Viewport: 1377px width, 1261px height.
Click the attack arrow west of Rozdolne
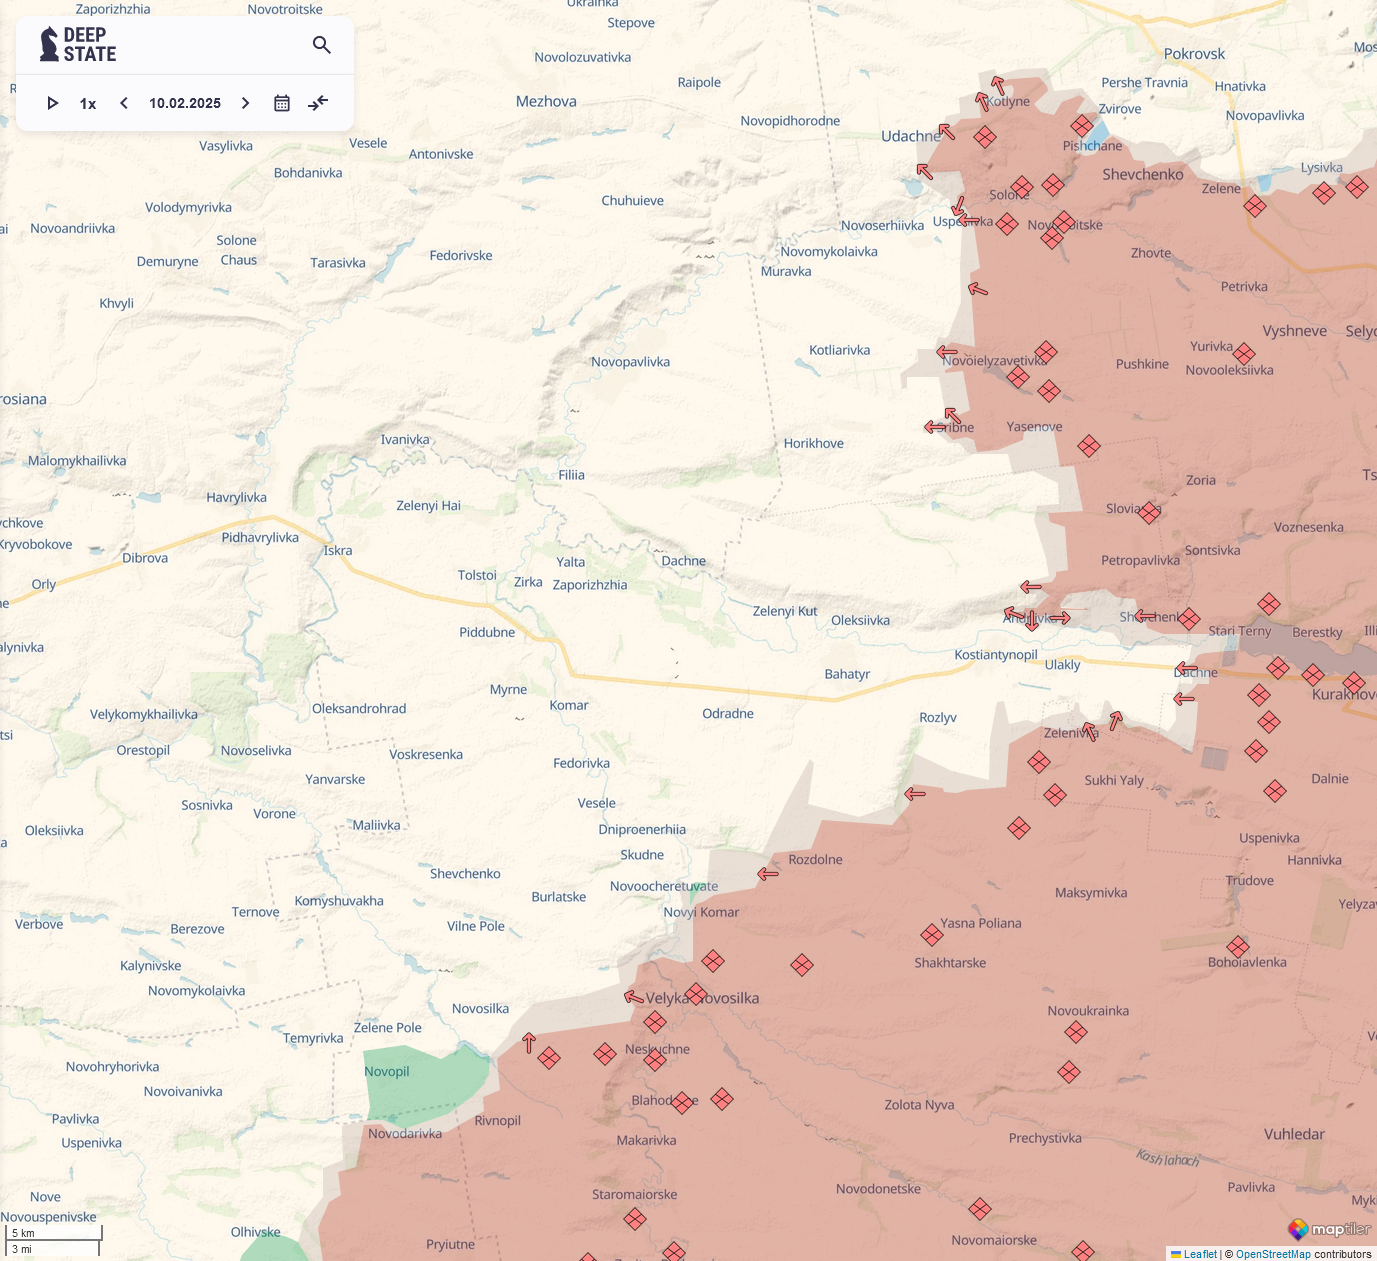[768, 874]
